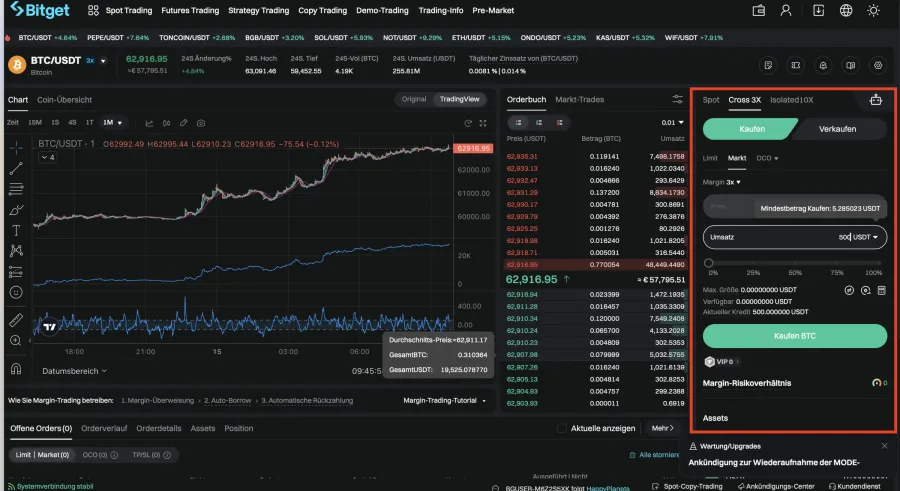Image resolution: width=900 pixels, height=491 pixels.
Task: Open the 0.01 orderbook precision dropdown
Action: 674,122
